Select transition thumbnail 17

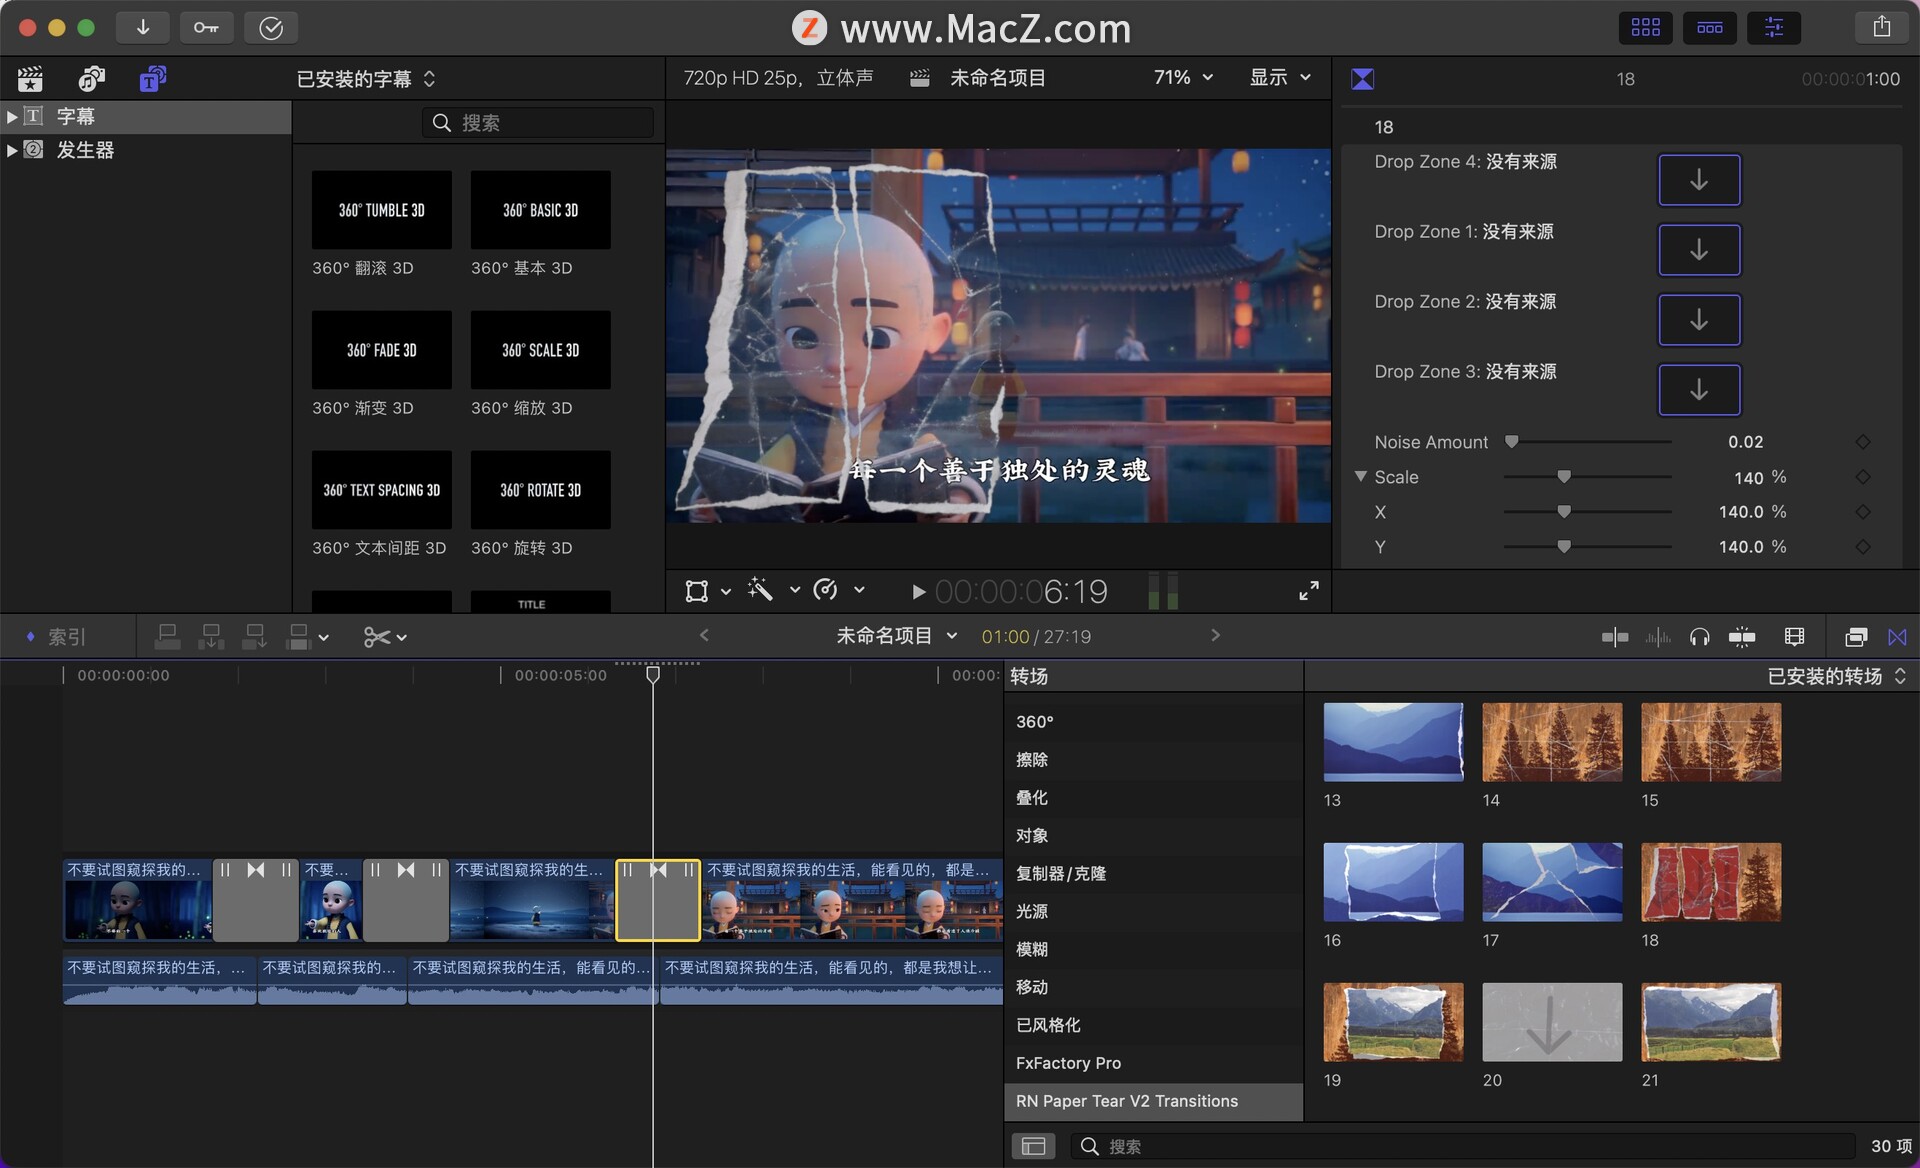[x=1551, y=882]
